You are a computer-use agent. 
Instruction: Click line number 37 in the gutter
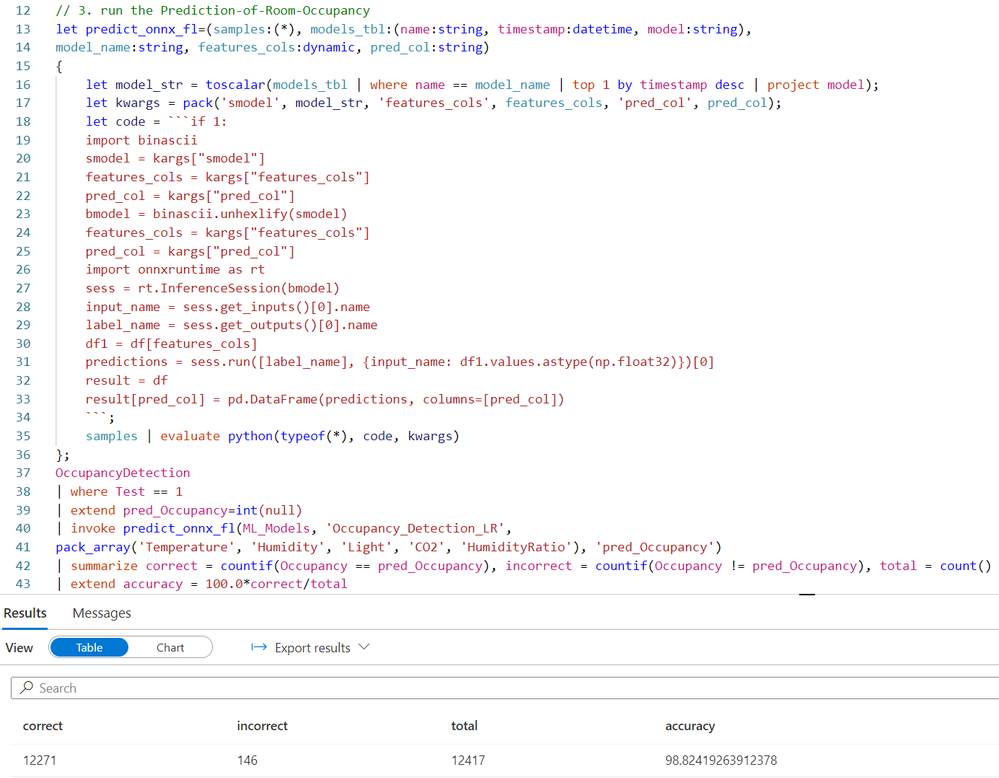tap(23, 473)
